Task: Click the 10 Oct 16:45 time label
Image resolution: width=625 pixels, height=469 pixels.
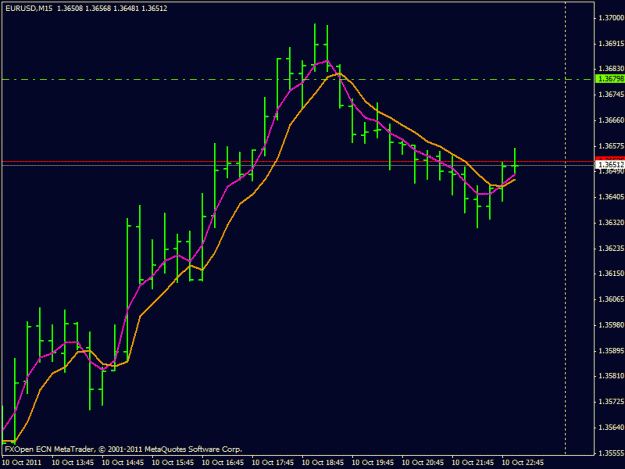Action: point(223,462)
